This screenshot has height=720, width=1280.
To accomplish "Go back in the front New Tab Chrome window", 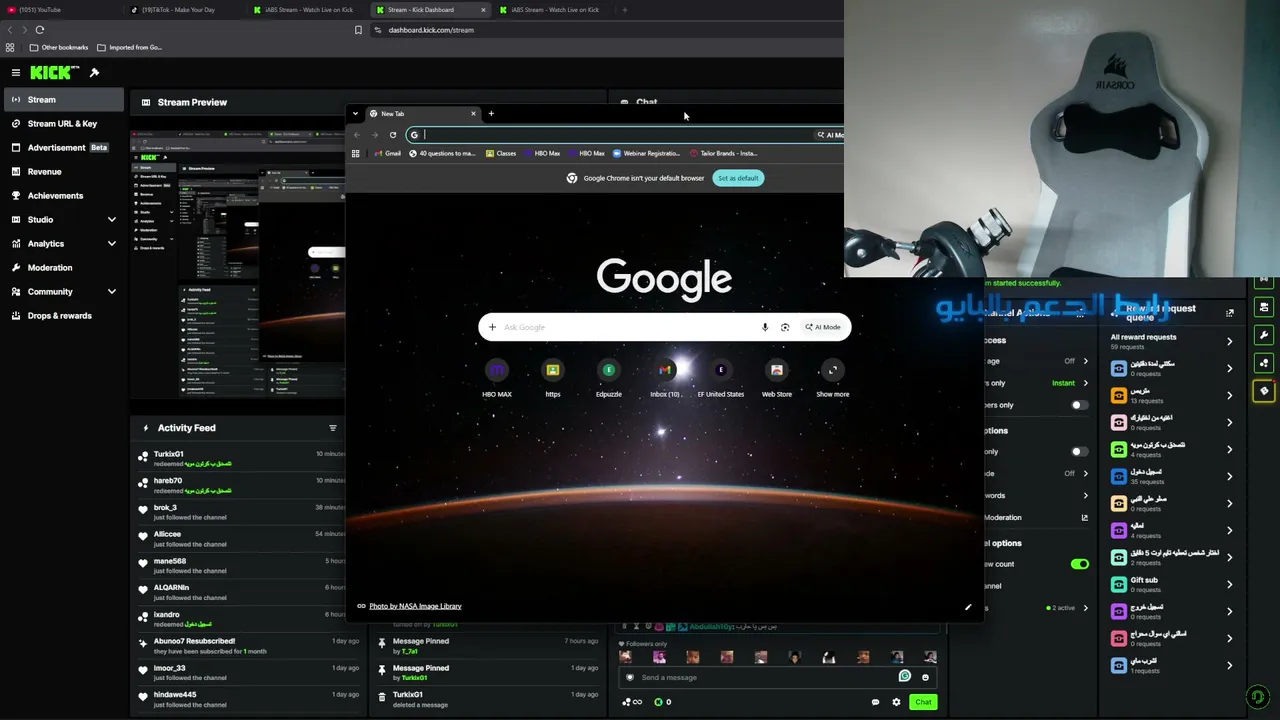I will [x=357, y=135].
